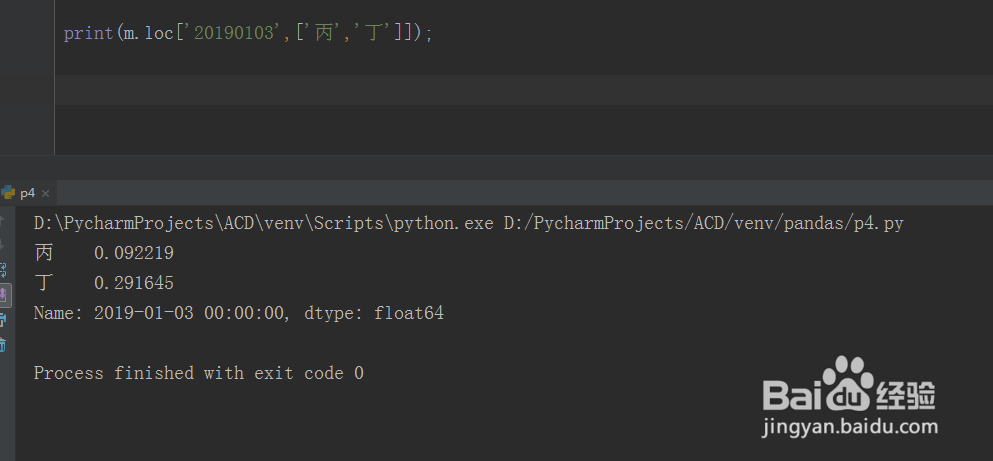Click the down-the-stack-trace arrow in console
This screenshot has width=993, height=461.
tap(3, 245)
